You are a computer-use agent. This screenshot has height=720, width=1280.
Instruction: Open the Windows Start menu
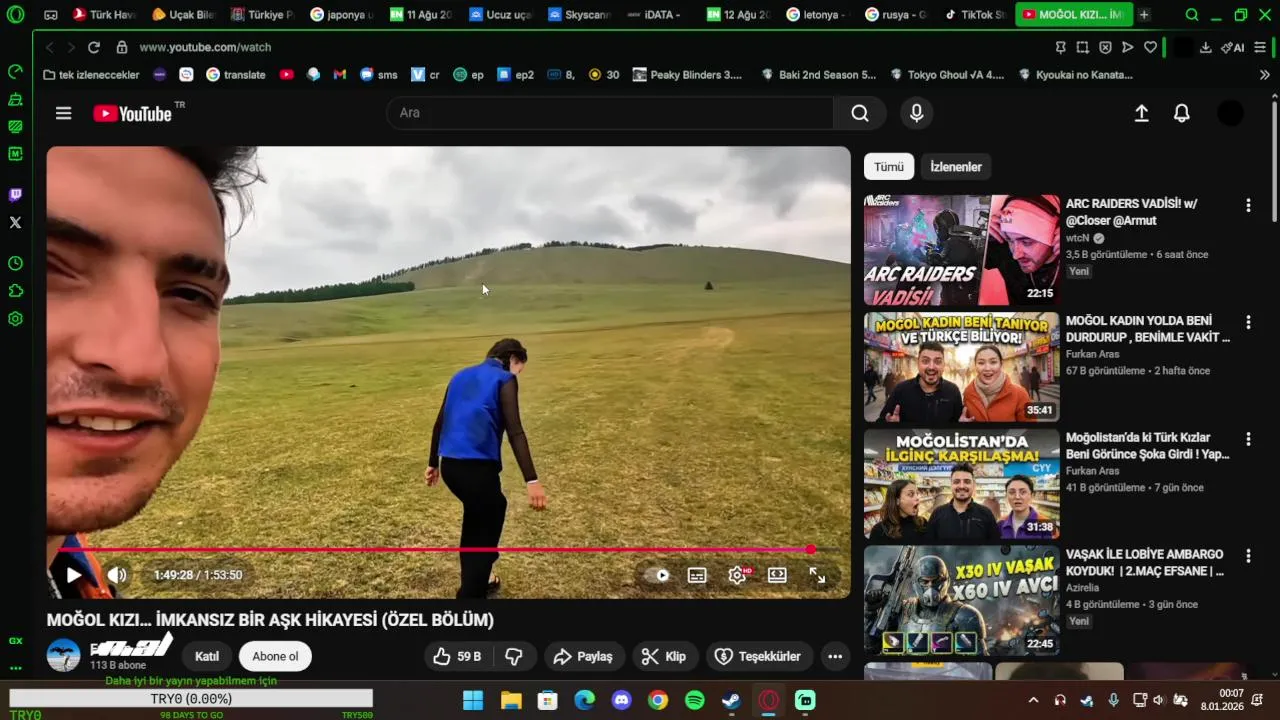[x=473, y=700]
